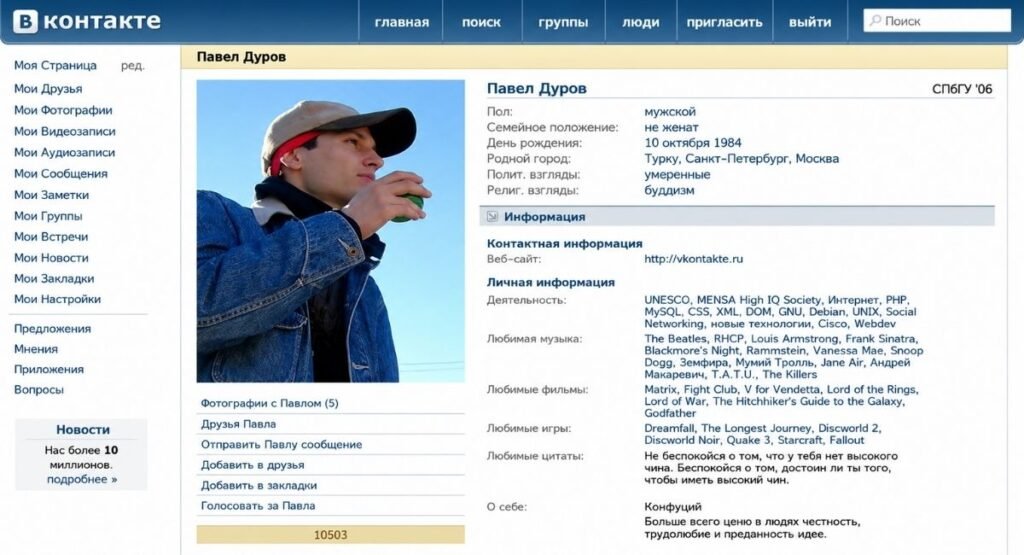Click подробнее » in Новости box
Image resolution: width=1024 pixels, height=555 pixels.
pyautogui.click(x=82, y=479)
